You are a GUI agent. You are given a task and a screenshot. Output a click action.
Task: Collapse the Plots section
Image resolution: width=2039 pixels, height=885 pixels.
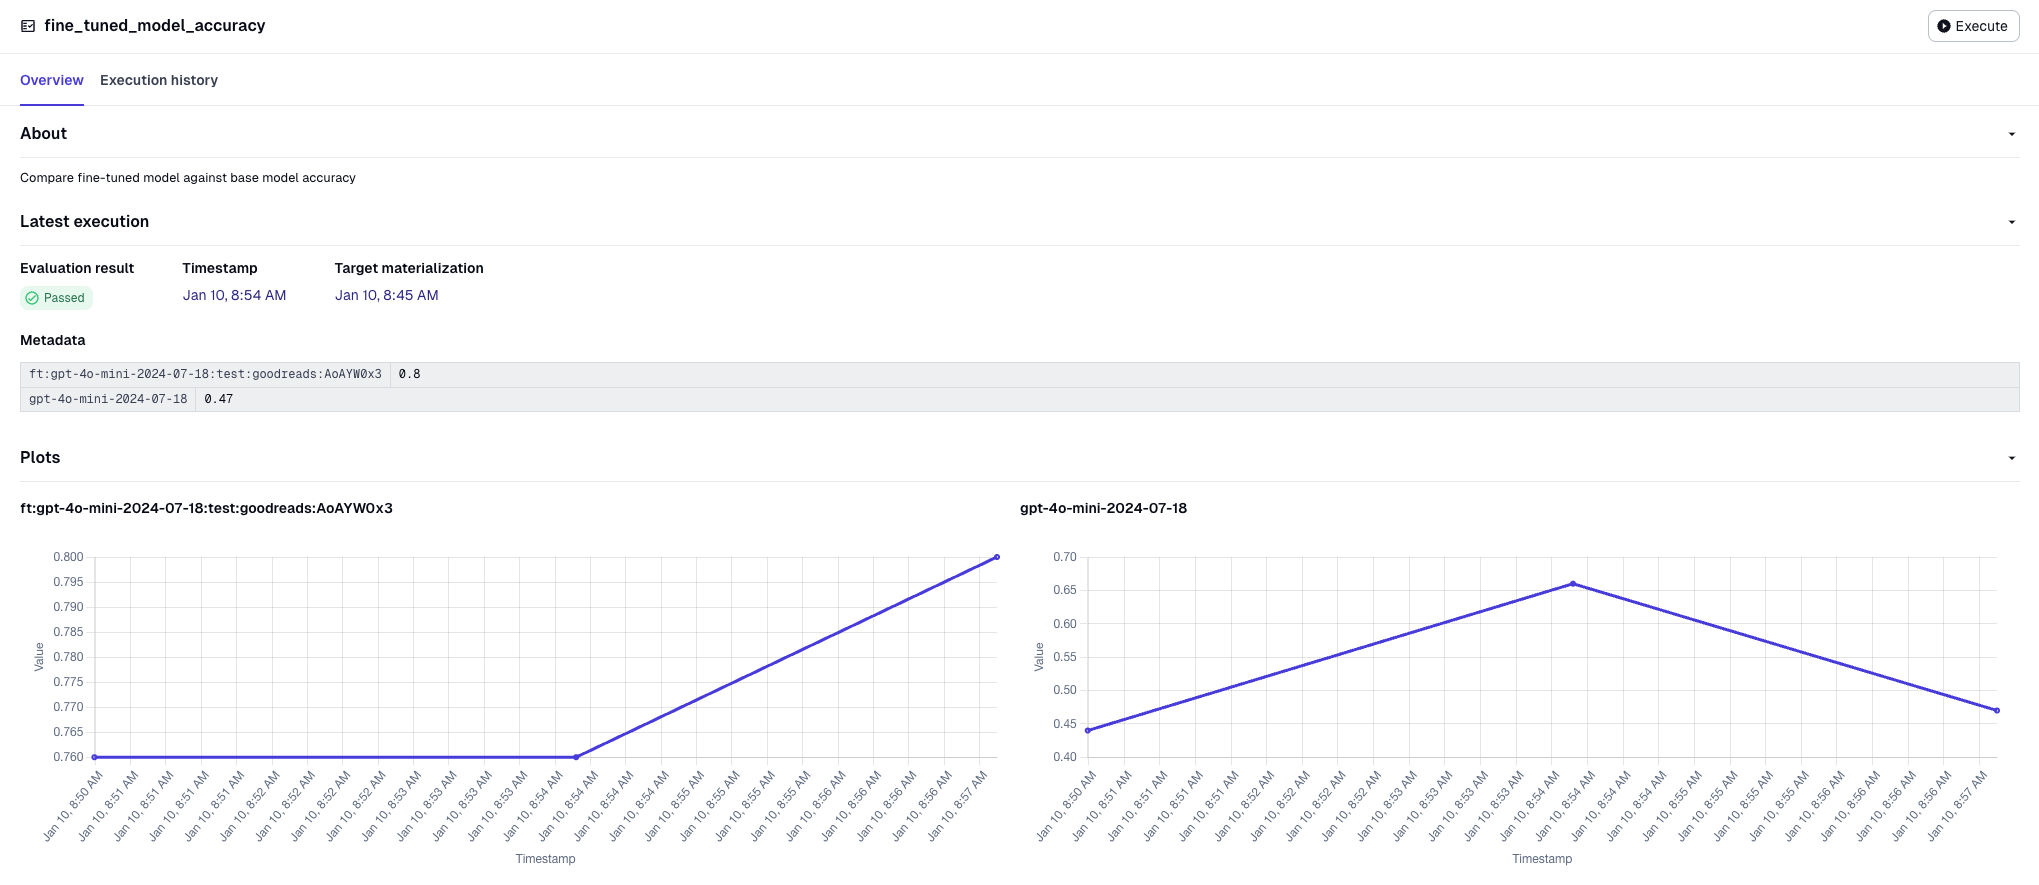click(x=2011, y=458)
